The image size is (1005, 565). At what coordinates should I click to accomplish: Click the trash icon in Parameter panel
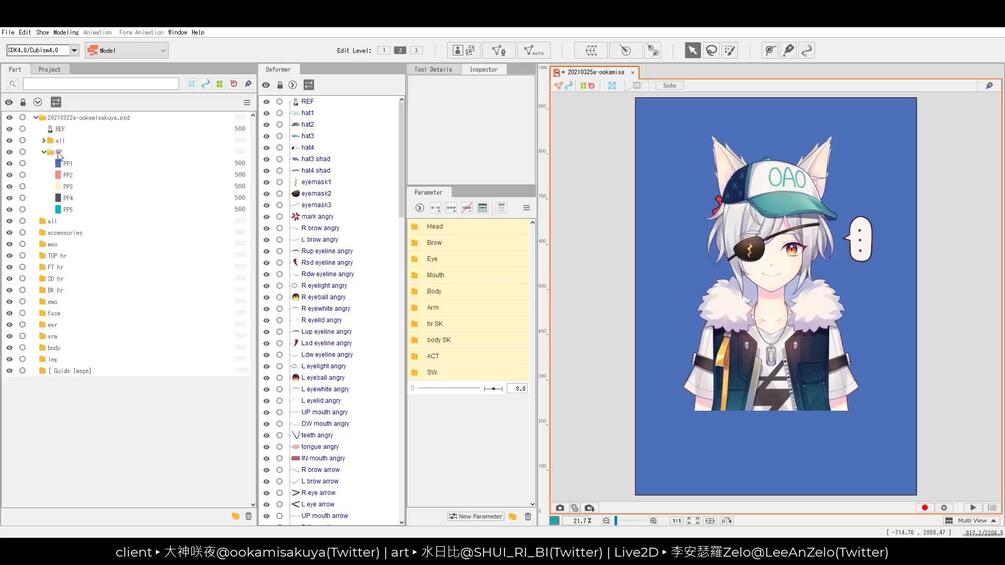527,516
